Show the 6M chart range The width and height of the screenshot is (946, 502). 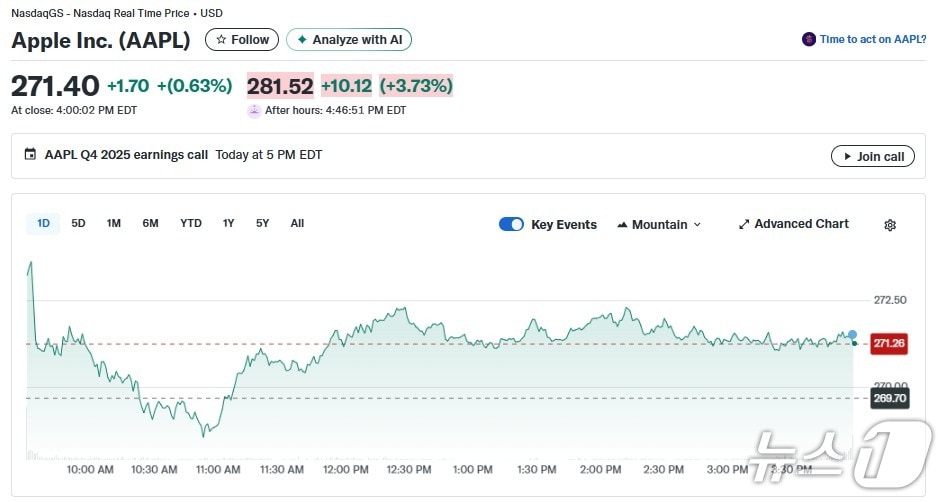pyautogui.click(x=150, y=223)
